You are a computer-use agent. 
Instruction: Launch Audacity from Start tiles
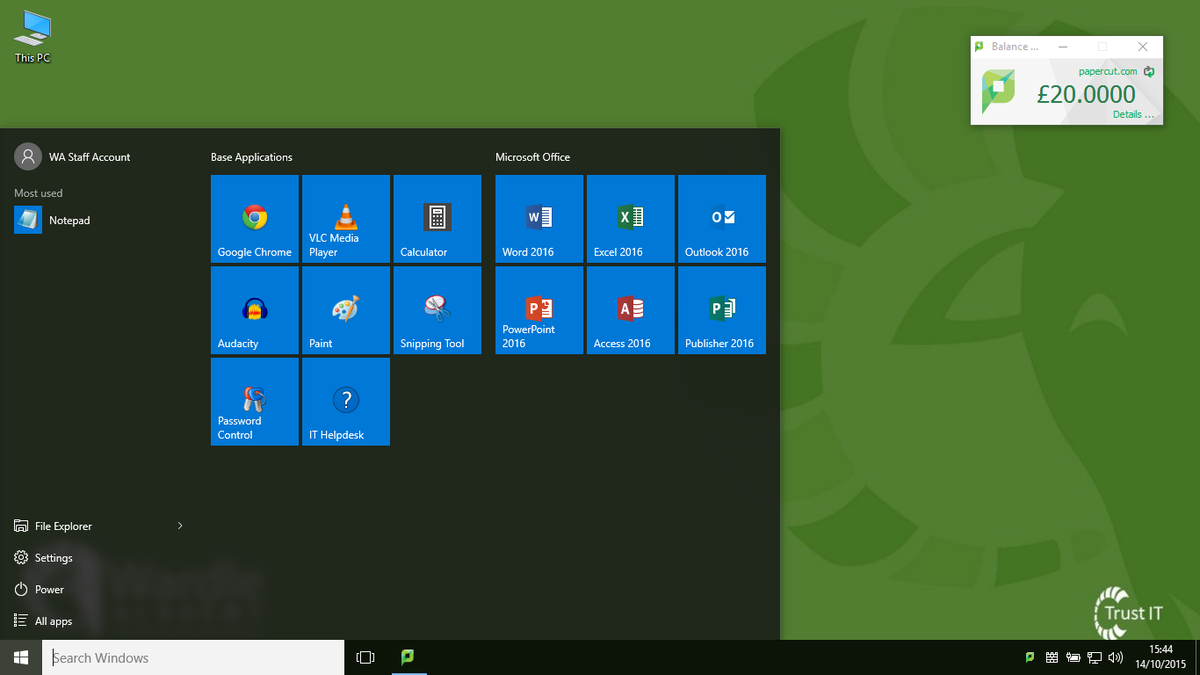click(x=255, y=310)
